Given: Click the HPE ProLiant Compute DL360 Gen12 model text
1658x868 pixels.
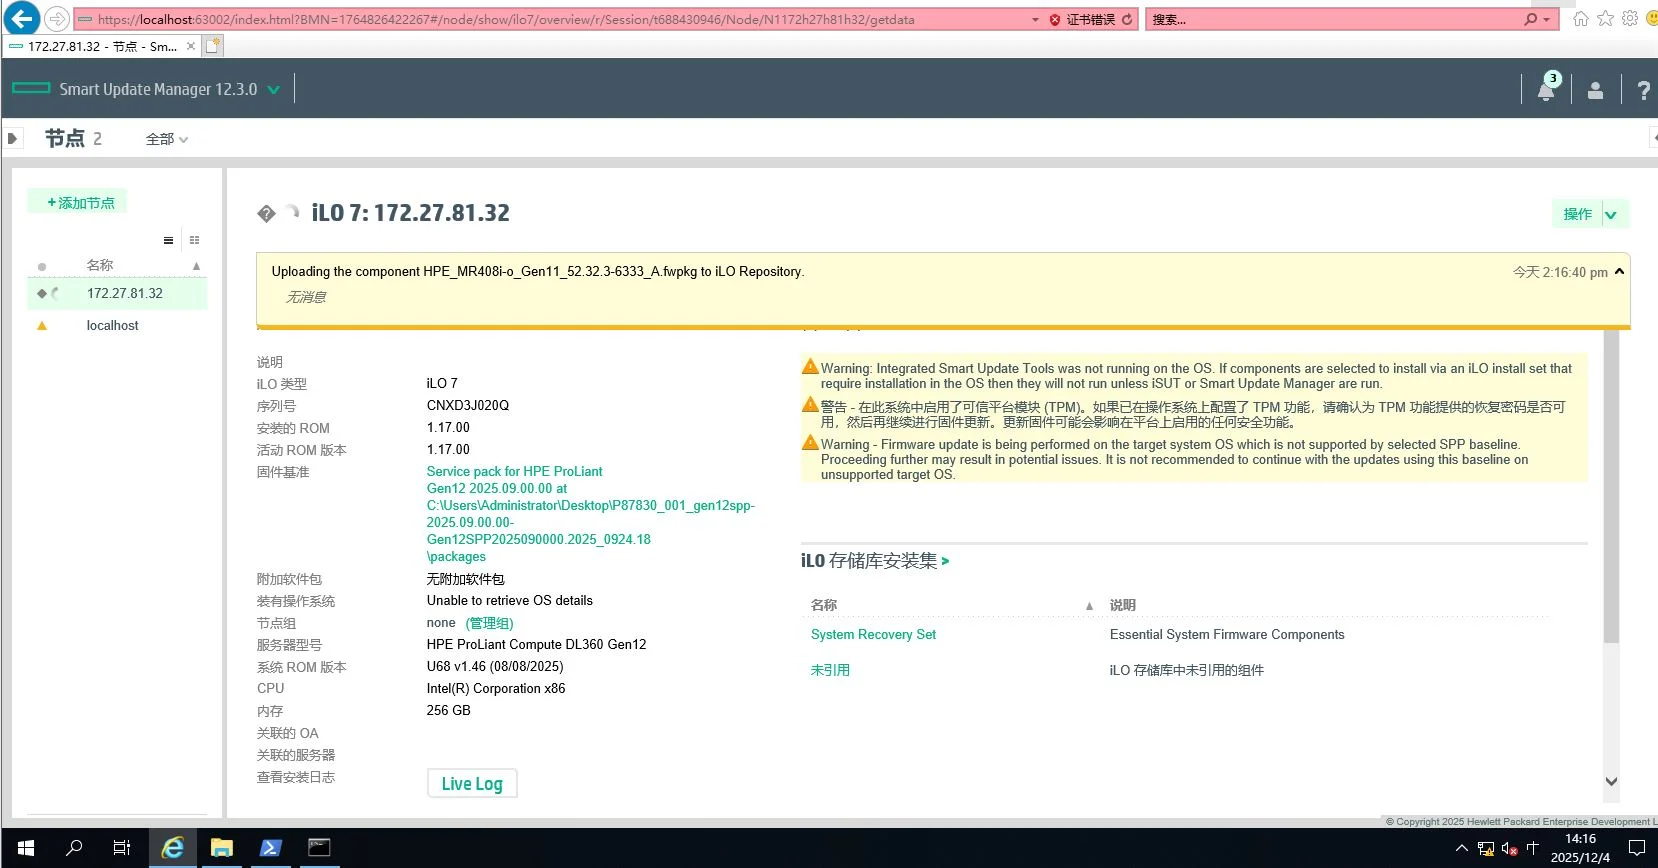Looking at the screenshot, I should click(x=536, y=644).
